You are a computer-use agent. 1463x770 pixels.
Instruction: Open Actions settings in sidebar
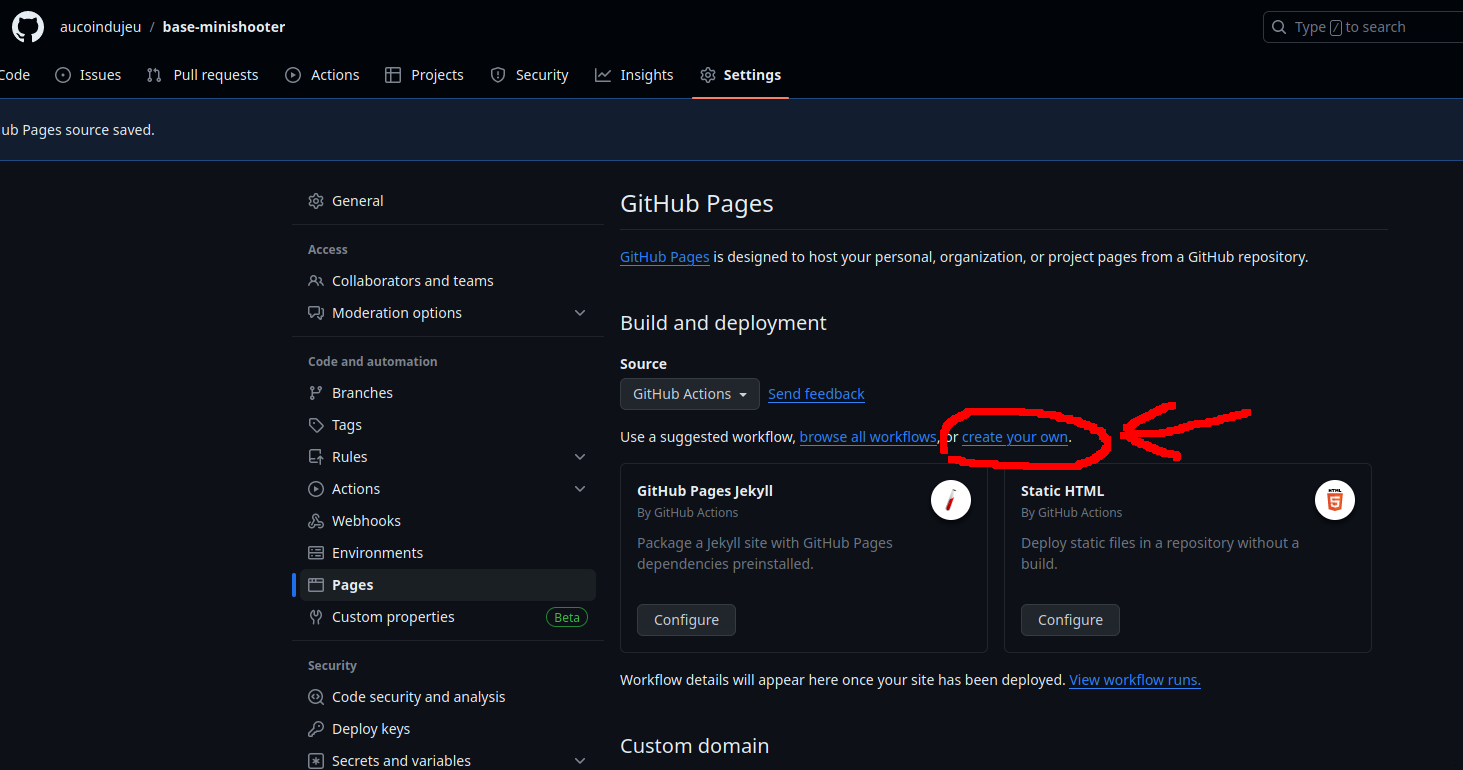448,489
